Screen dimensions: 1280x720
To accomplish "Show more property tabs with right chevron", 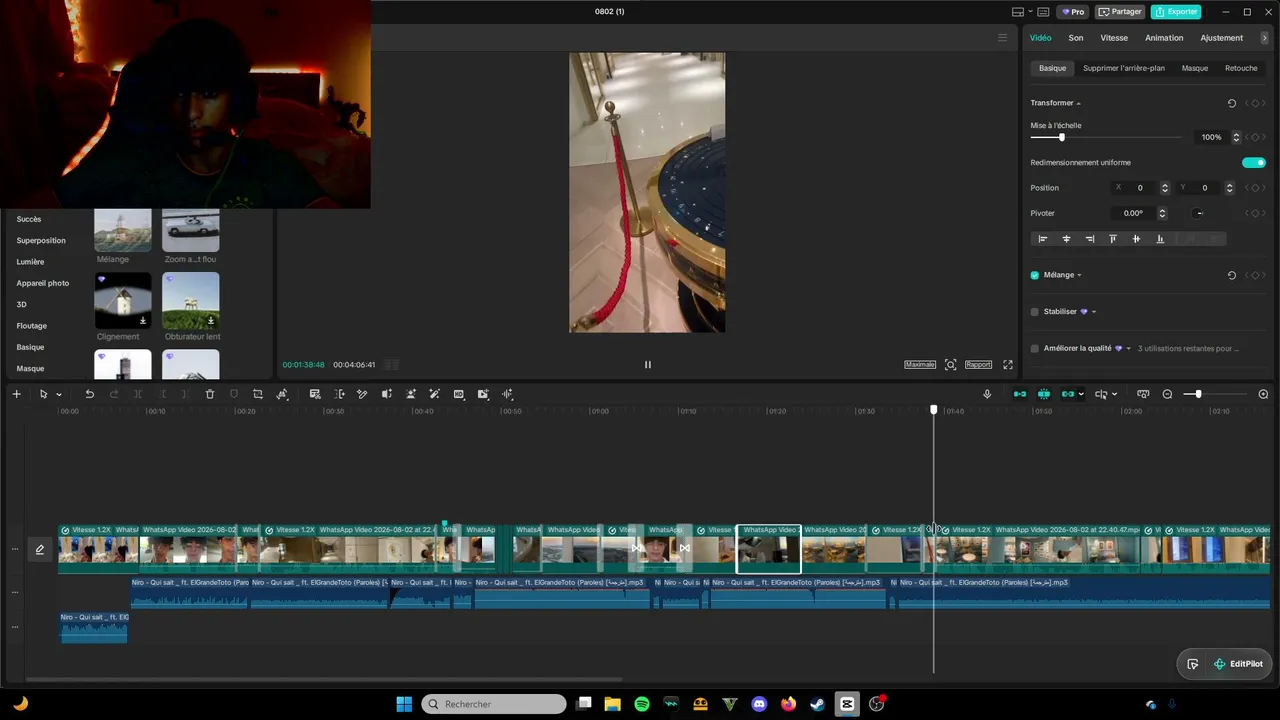I will click(1264, 38).
